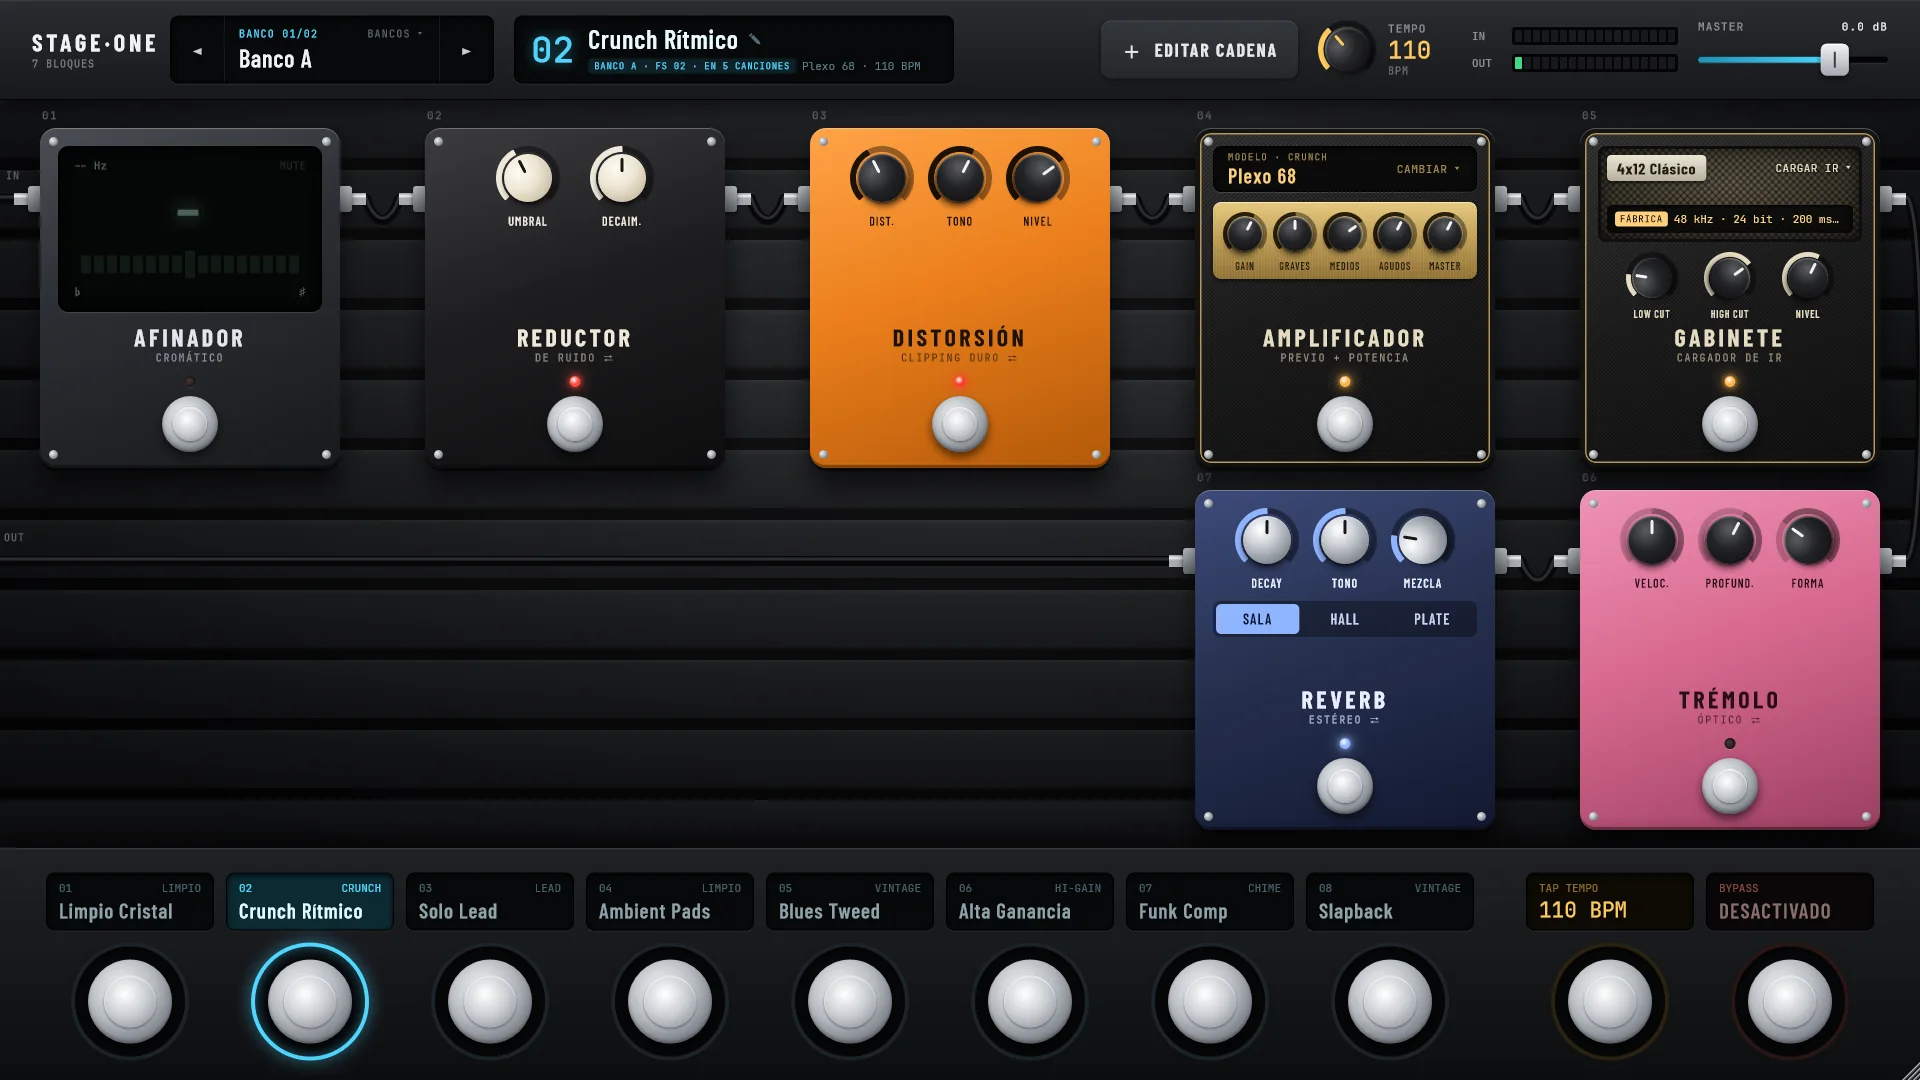
Task: Click footswitch under Slapback preset
Action: [1390, 1001]
